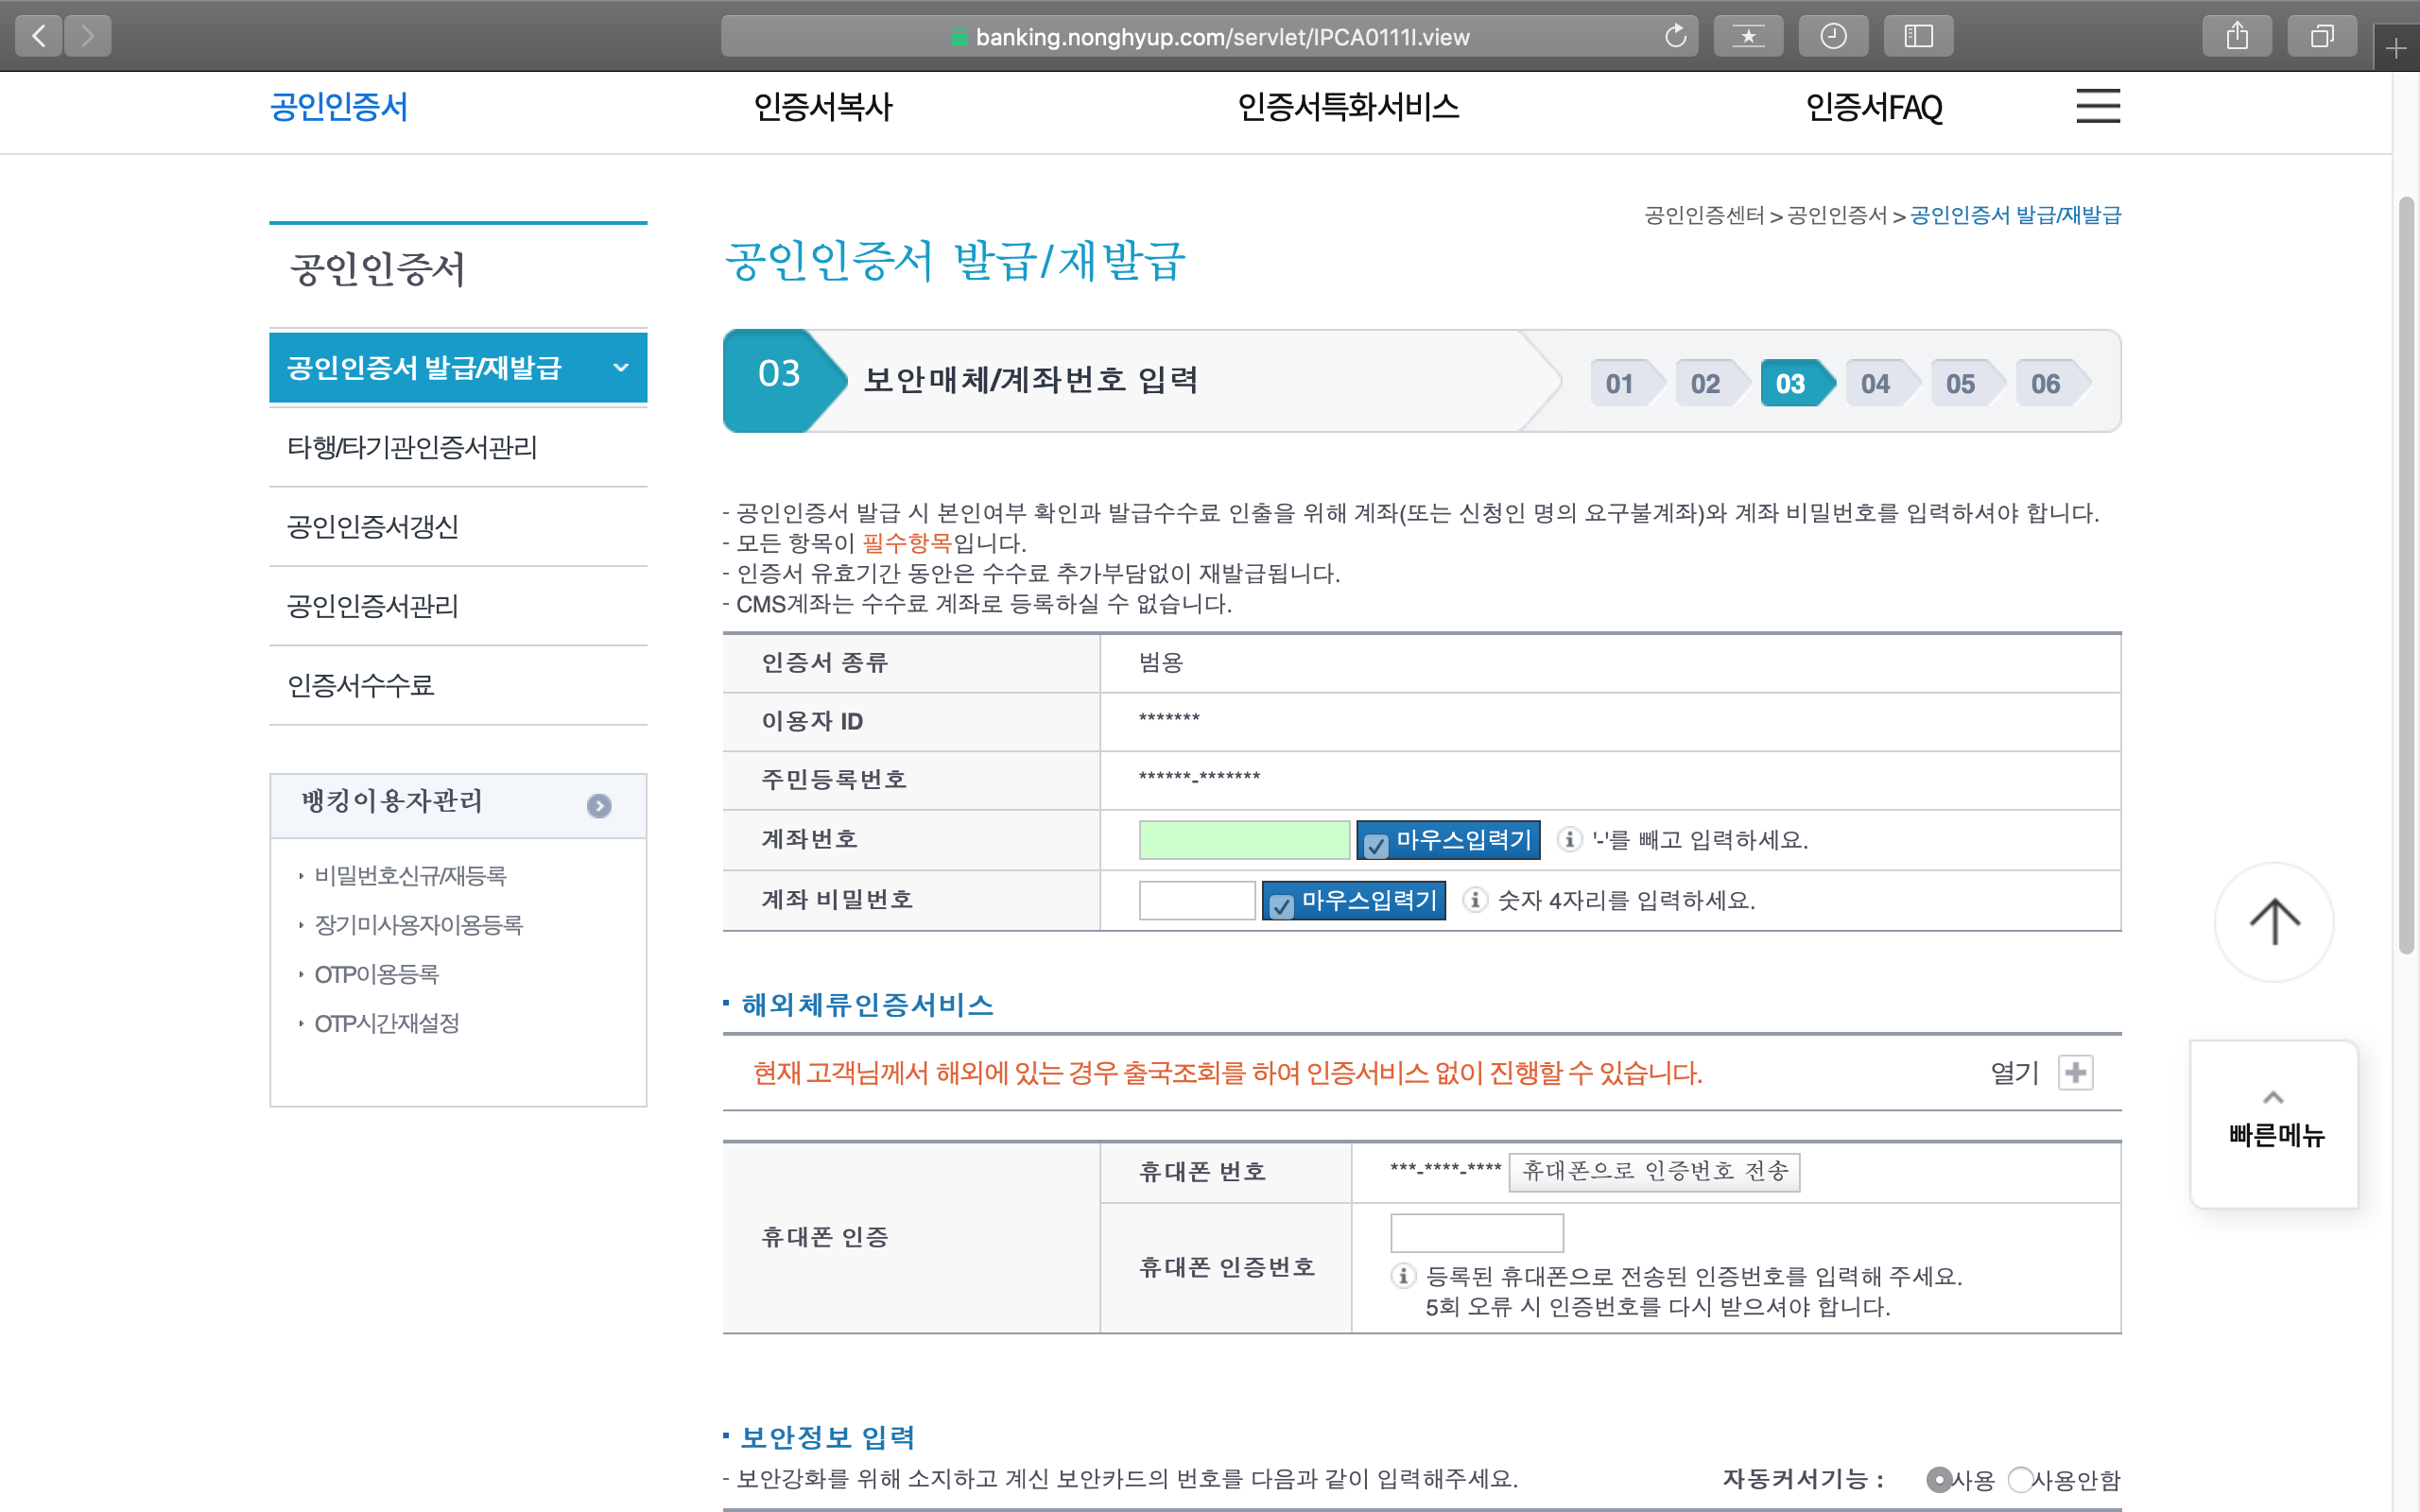Reload the page in address bar
Viewport: 2420px width, 1512px height.
[x=1675, y=37]
